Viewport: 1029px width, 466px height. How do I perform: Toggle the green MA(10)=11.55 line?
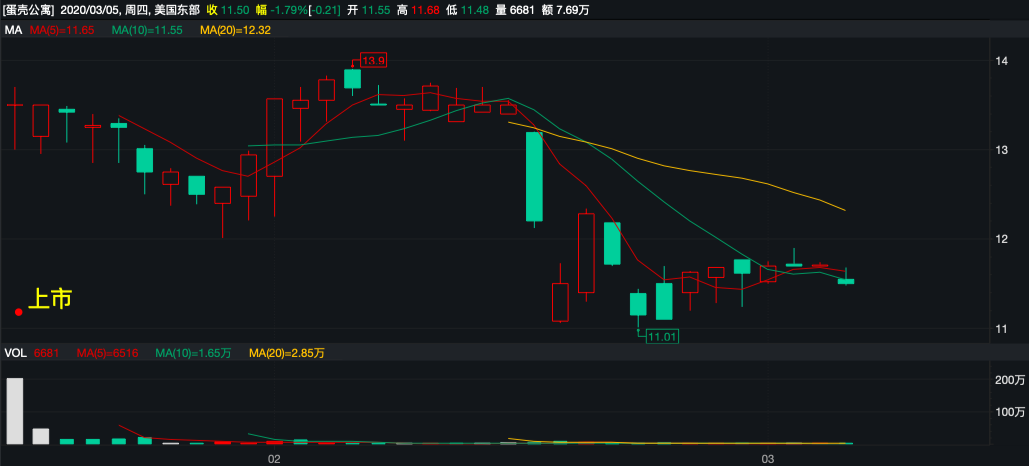click(147, 31)
